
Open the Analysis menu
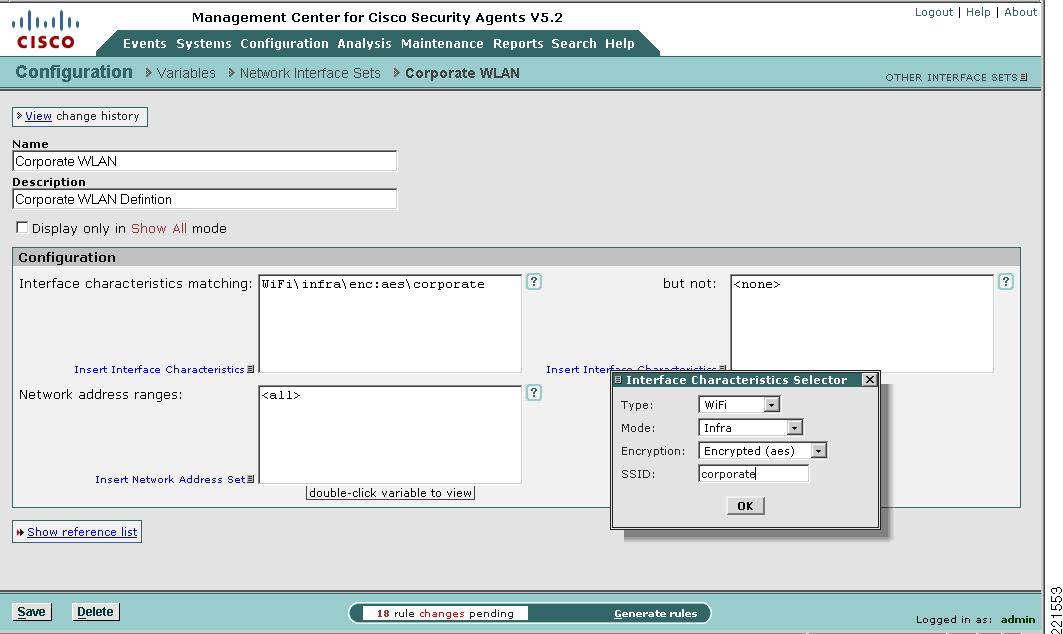[364, 43]
